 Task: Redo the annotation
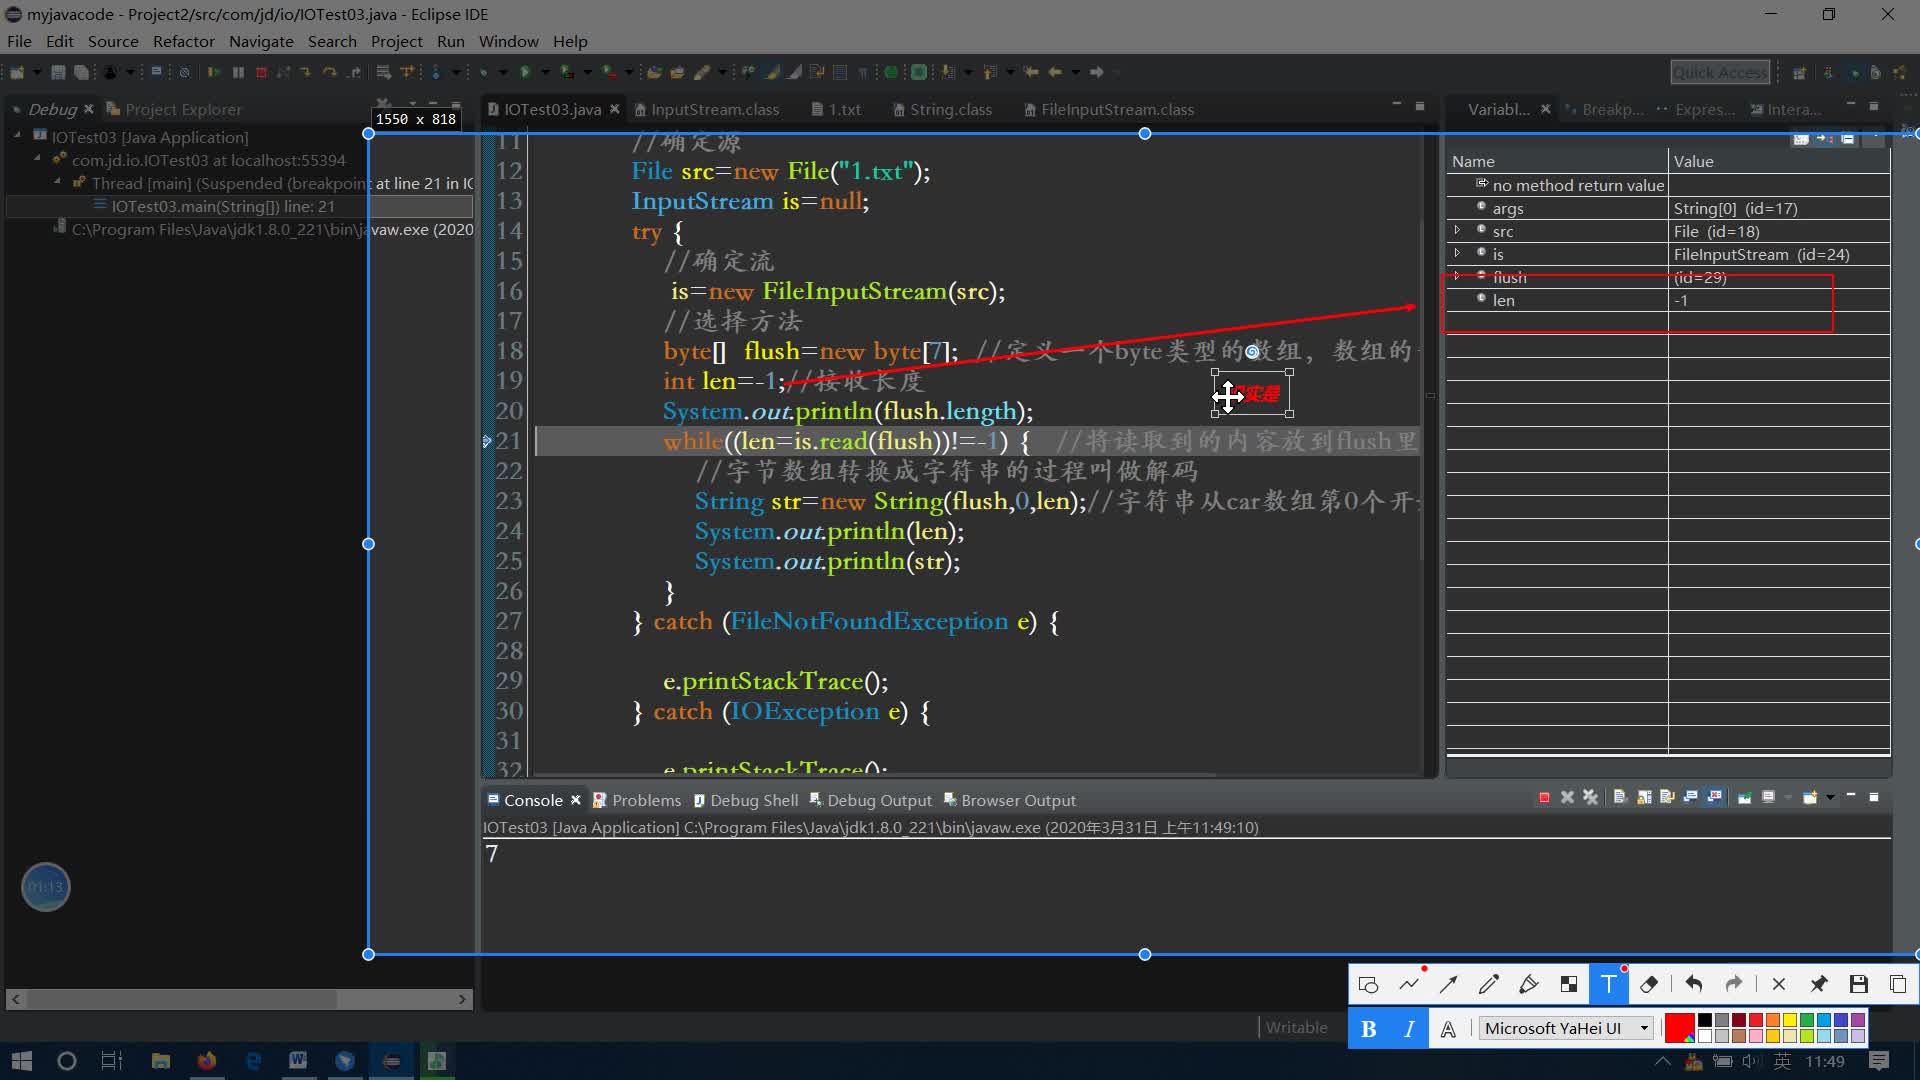click(x=1734, y=985)
